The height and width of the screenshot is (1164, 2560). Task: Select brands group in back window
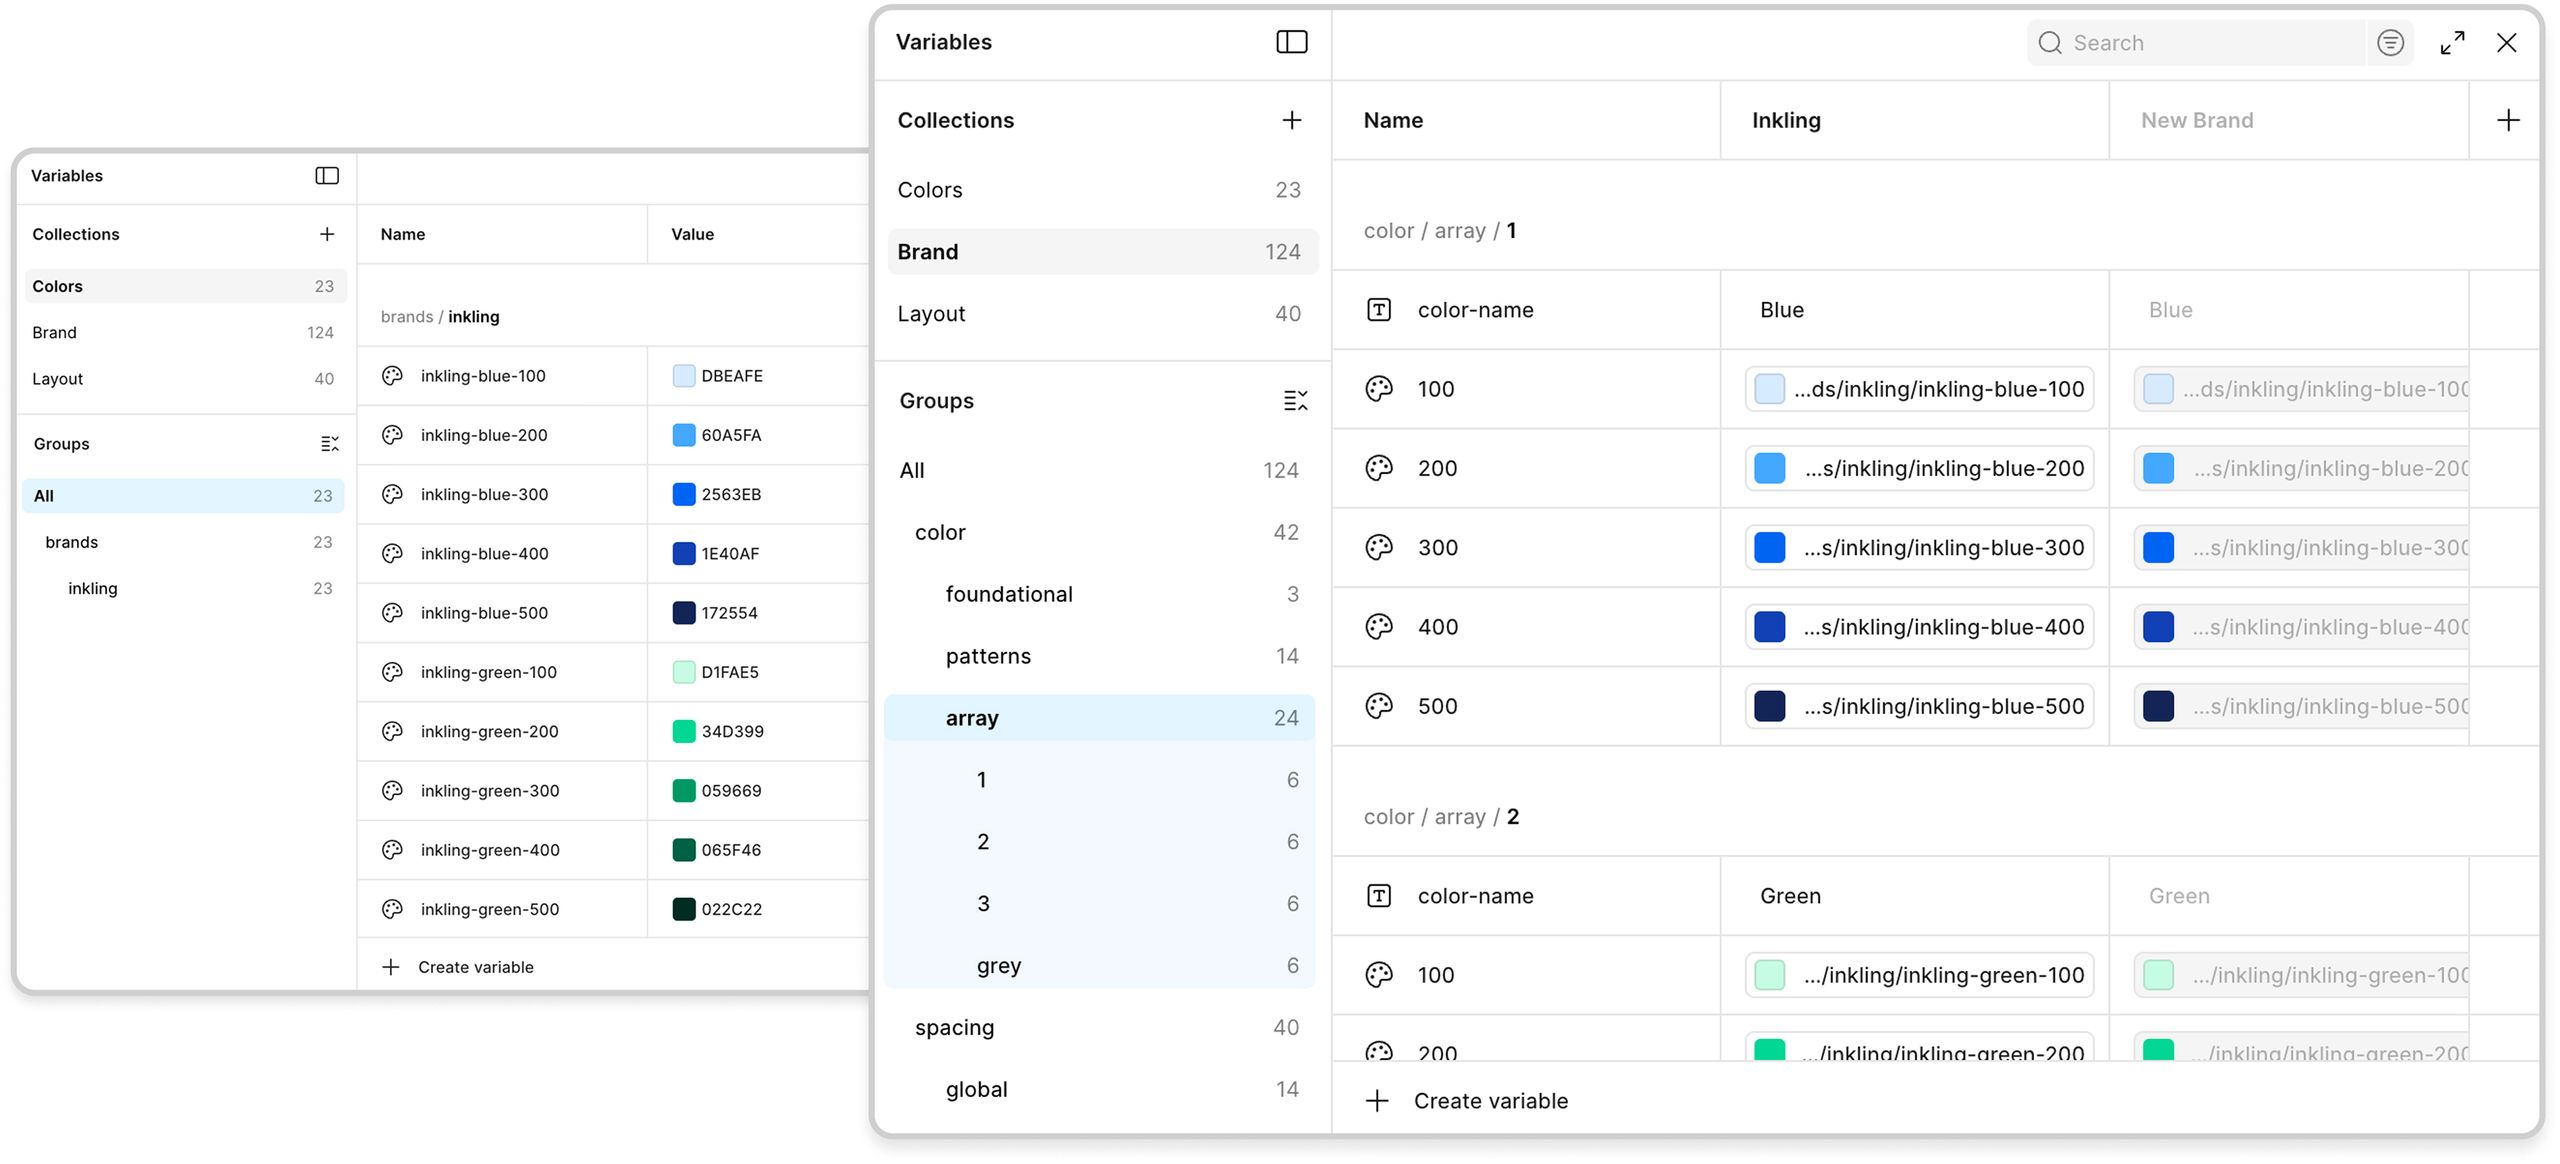(x=184, y=542)
